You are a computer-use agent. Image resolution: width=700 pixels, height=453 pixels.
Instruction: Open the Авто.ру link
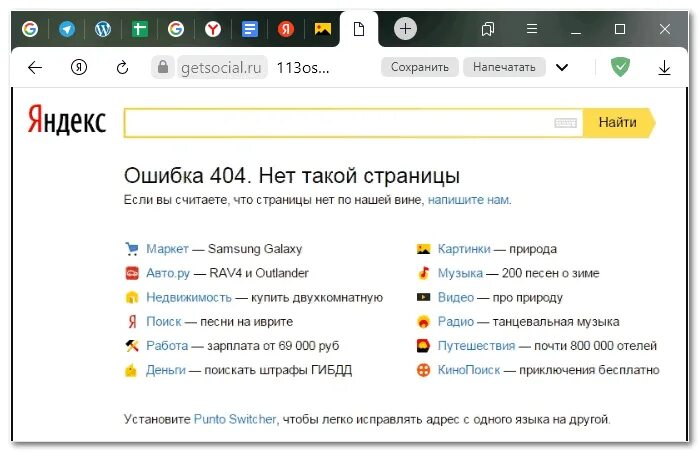[168, 273]
